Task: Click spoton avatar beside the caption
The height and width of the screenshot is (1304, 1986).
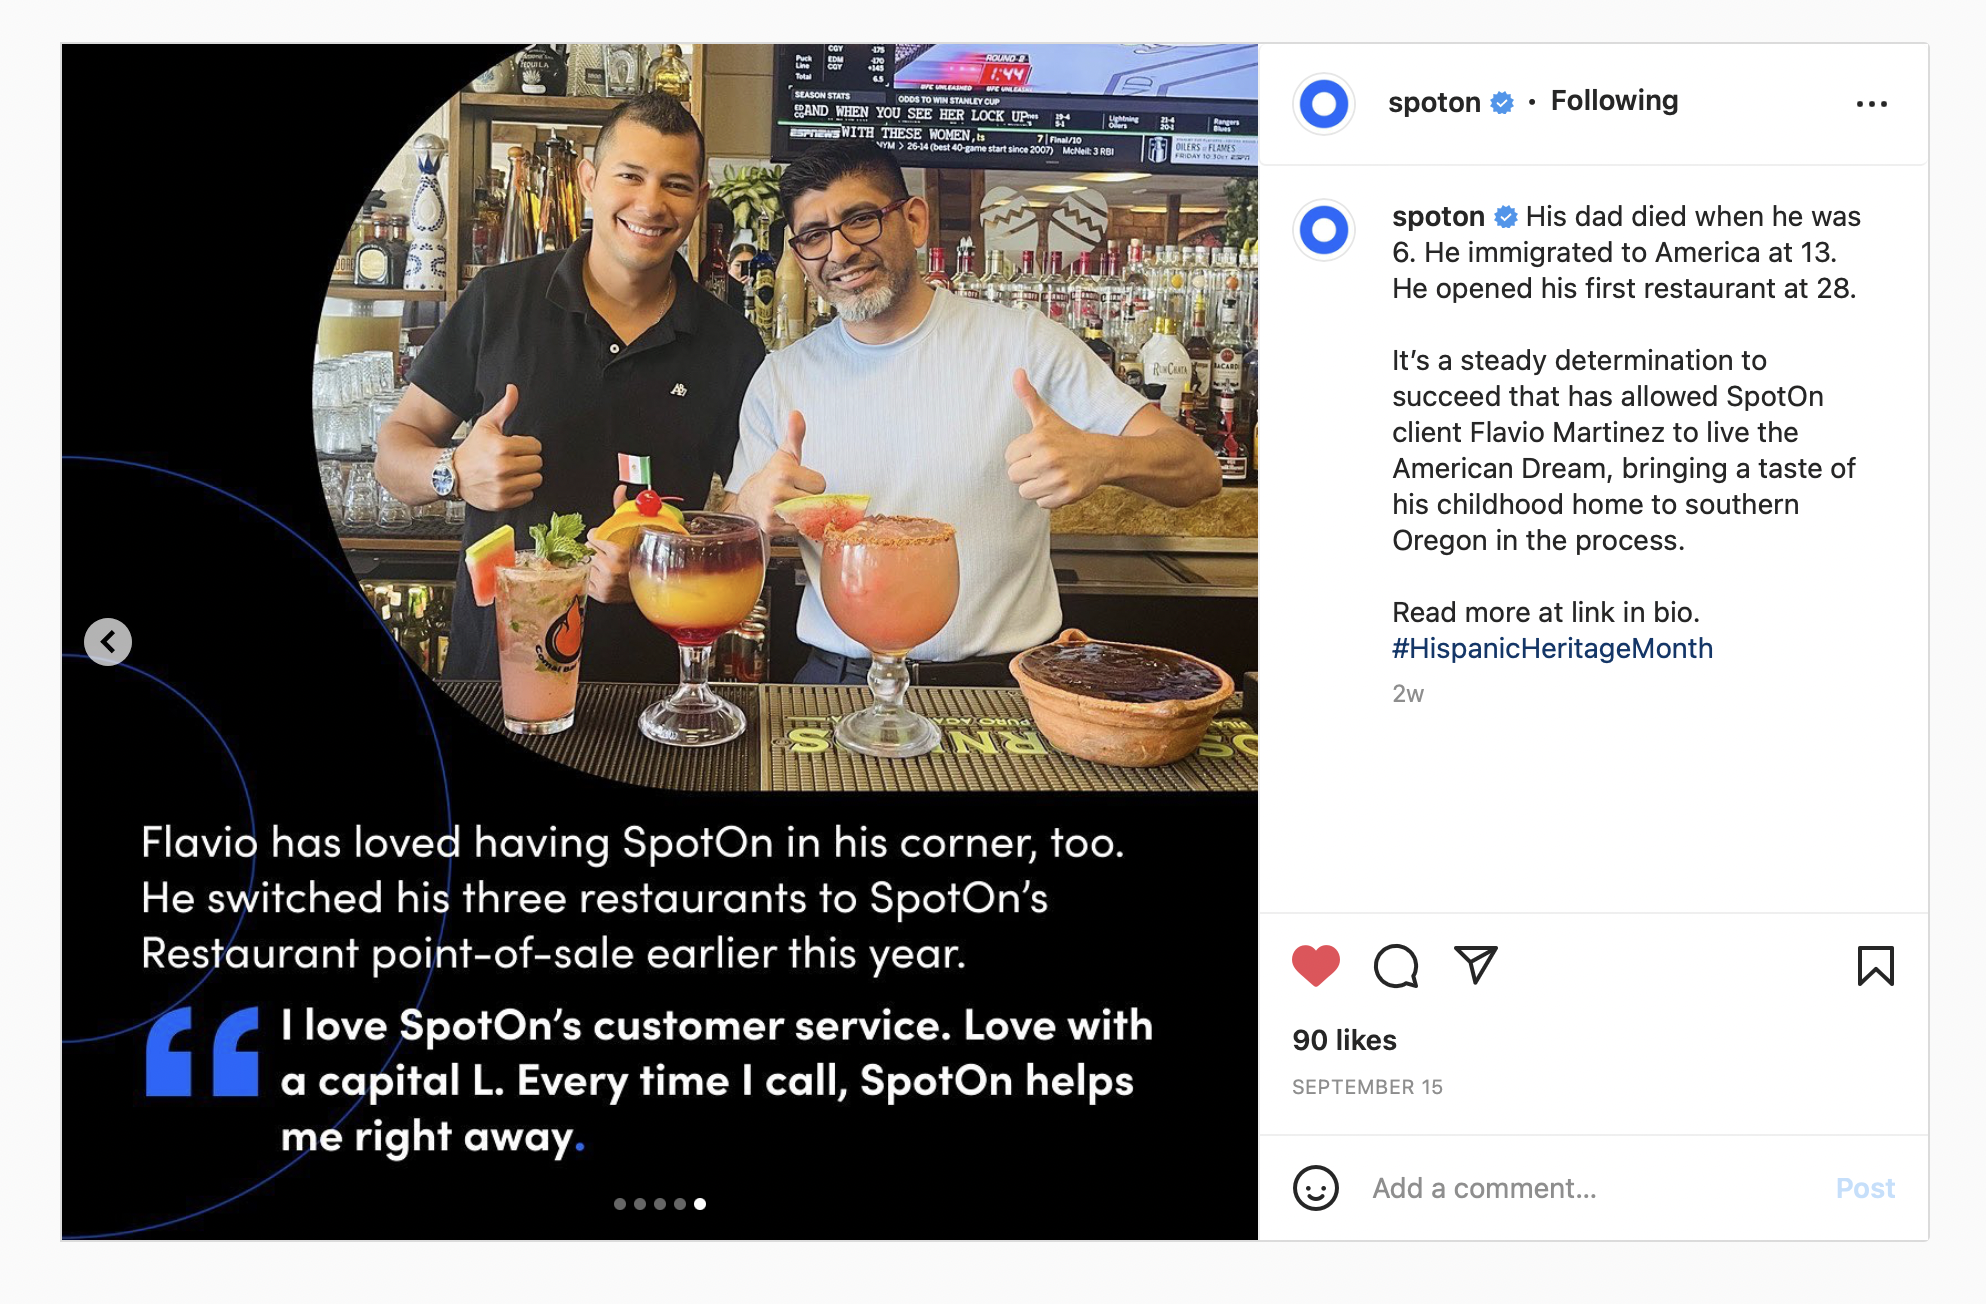Action: click(x=1324, y=230)
